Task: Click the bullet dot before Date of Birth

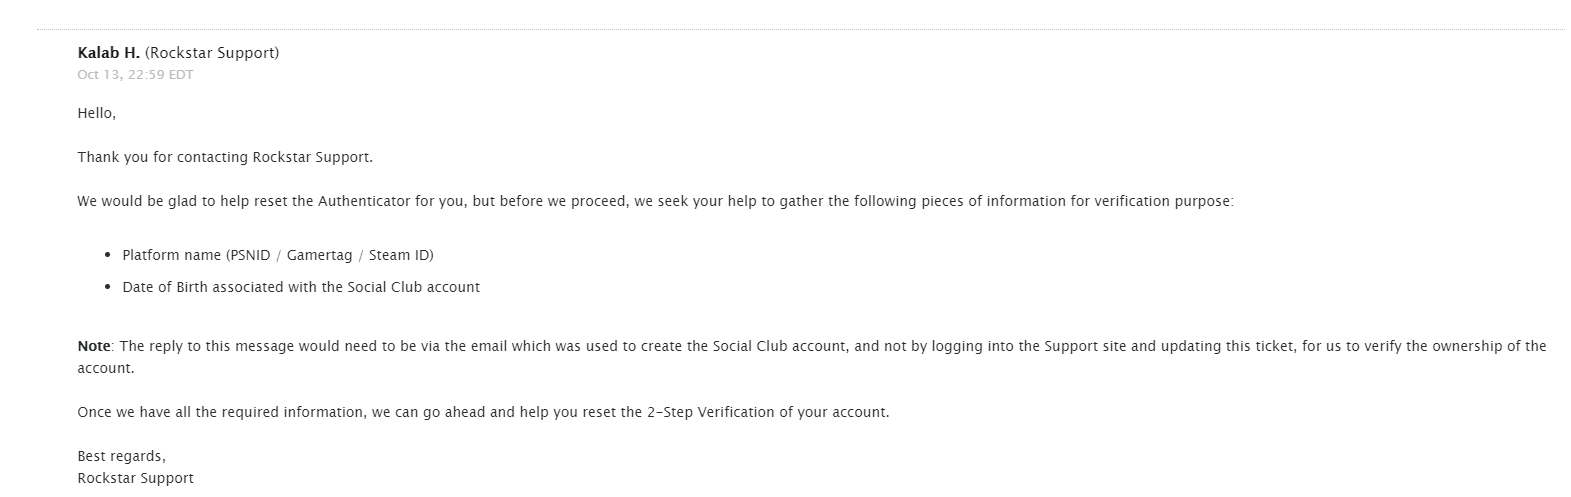Action: [x=108, y=287]
